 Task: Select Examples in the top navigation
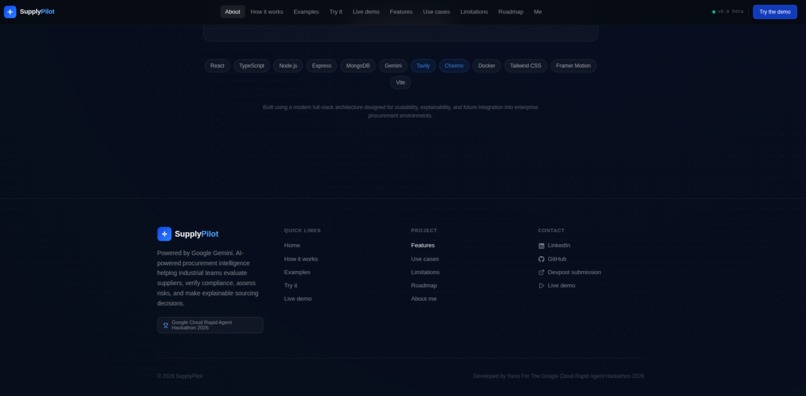306,12
